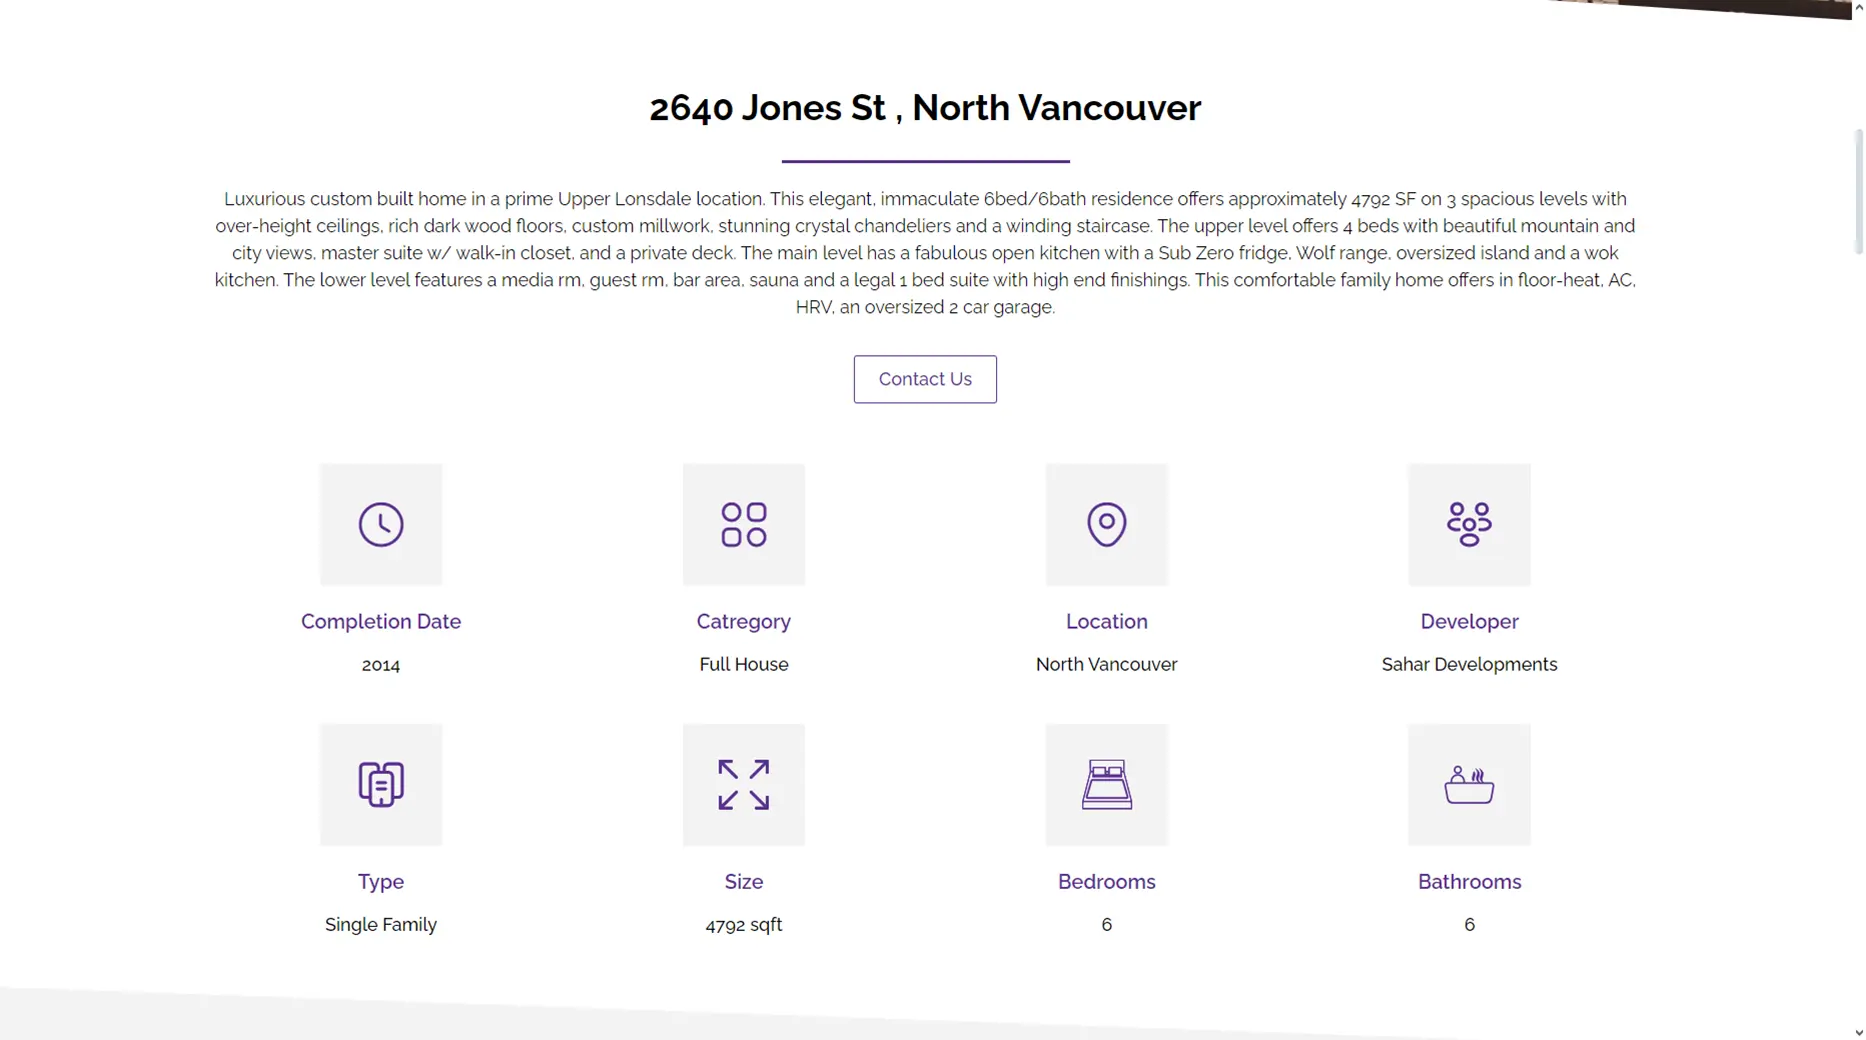
Task: Click the Contact Us button
Action: click(925, 379)
